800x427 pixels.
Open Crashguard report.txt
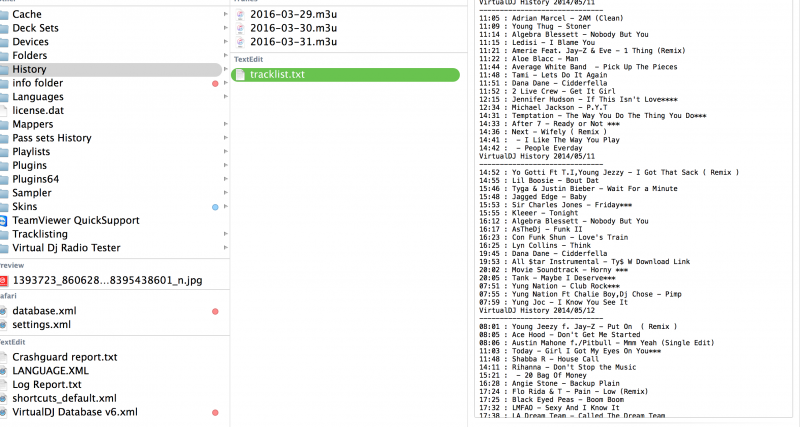64,358
